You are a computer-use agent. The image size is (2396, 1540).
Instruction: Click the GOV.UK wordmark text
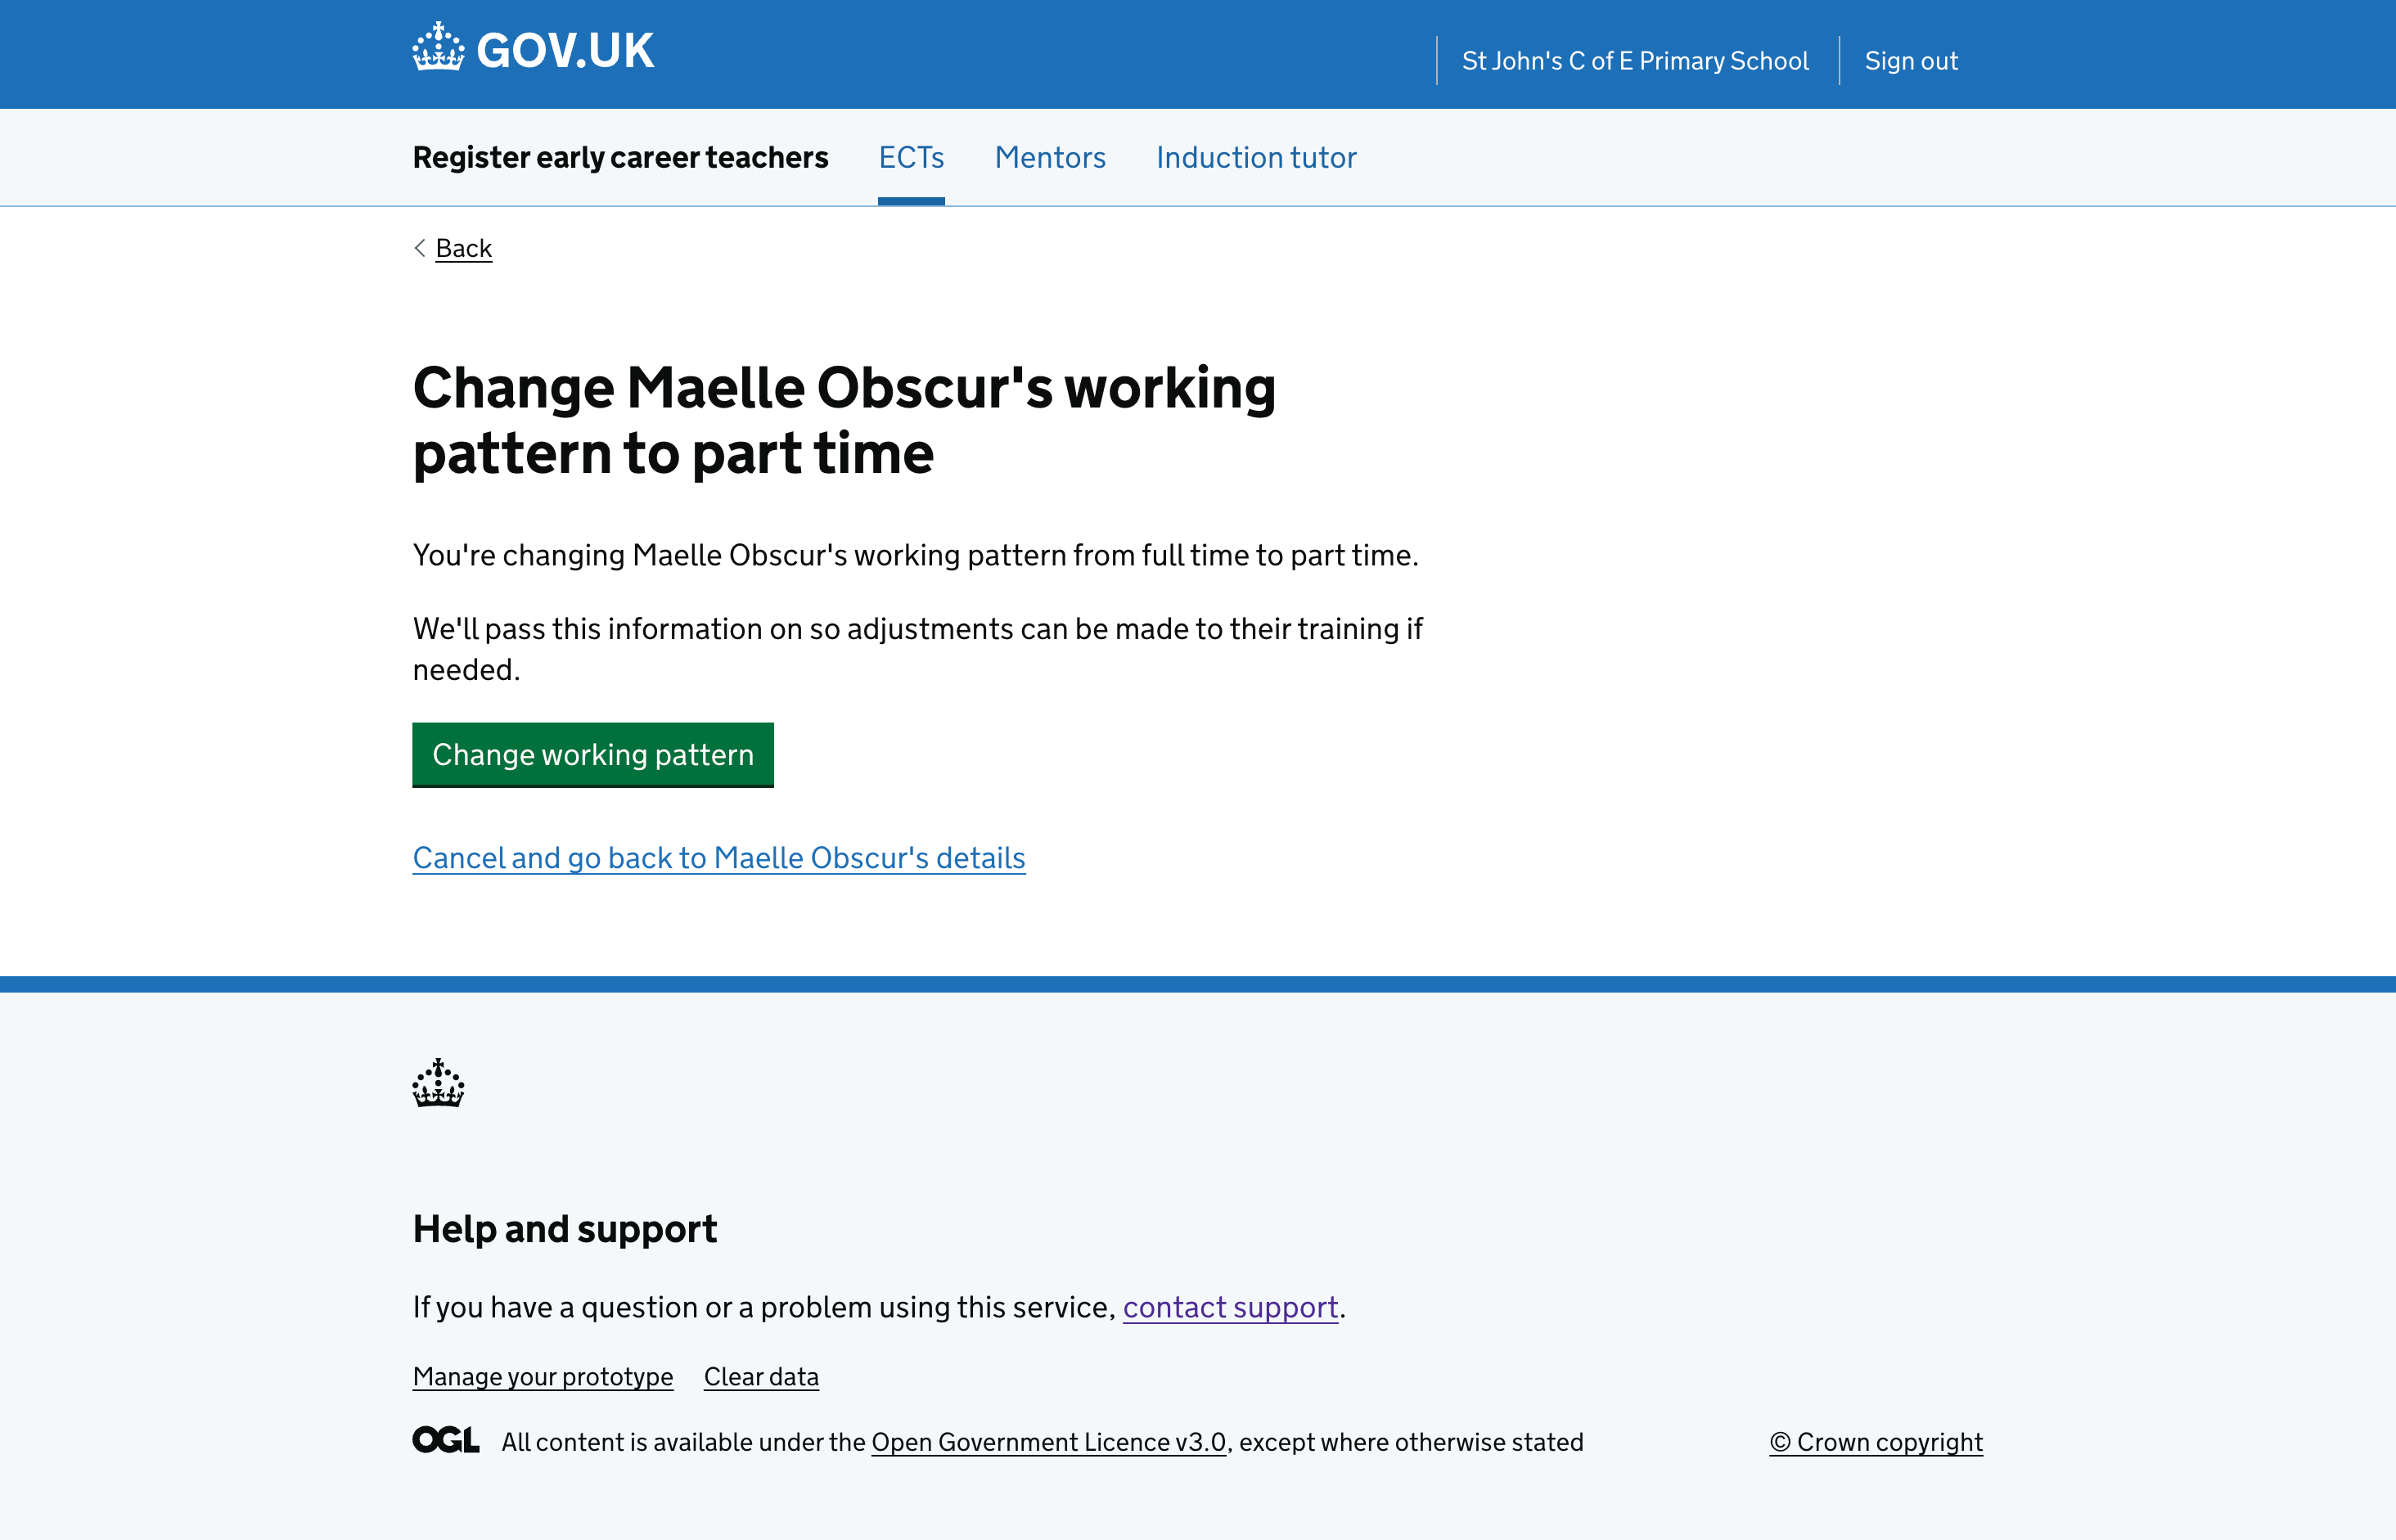pyautogui.click(x=565, y=48)
